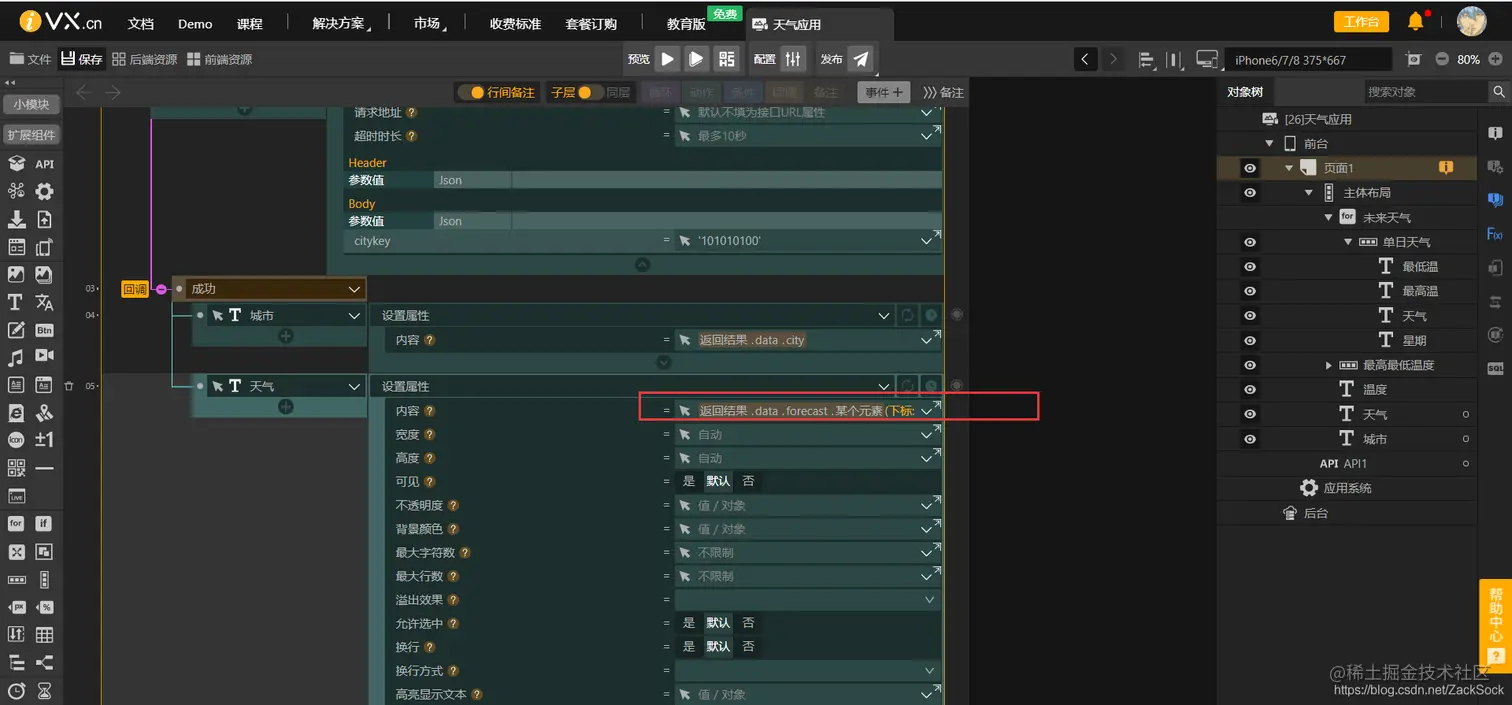Image resolution: width=1512 pixels, height=705 pixels.
Task: Open the 收费标准 pricing page
Action: click(x=515, y=23)
